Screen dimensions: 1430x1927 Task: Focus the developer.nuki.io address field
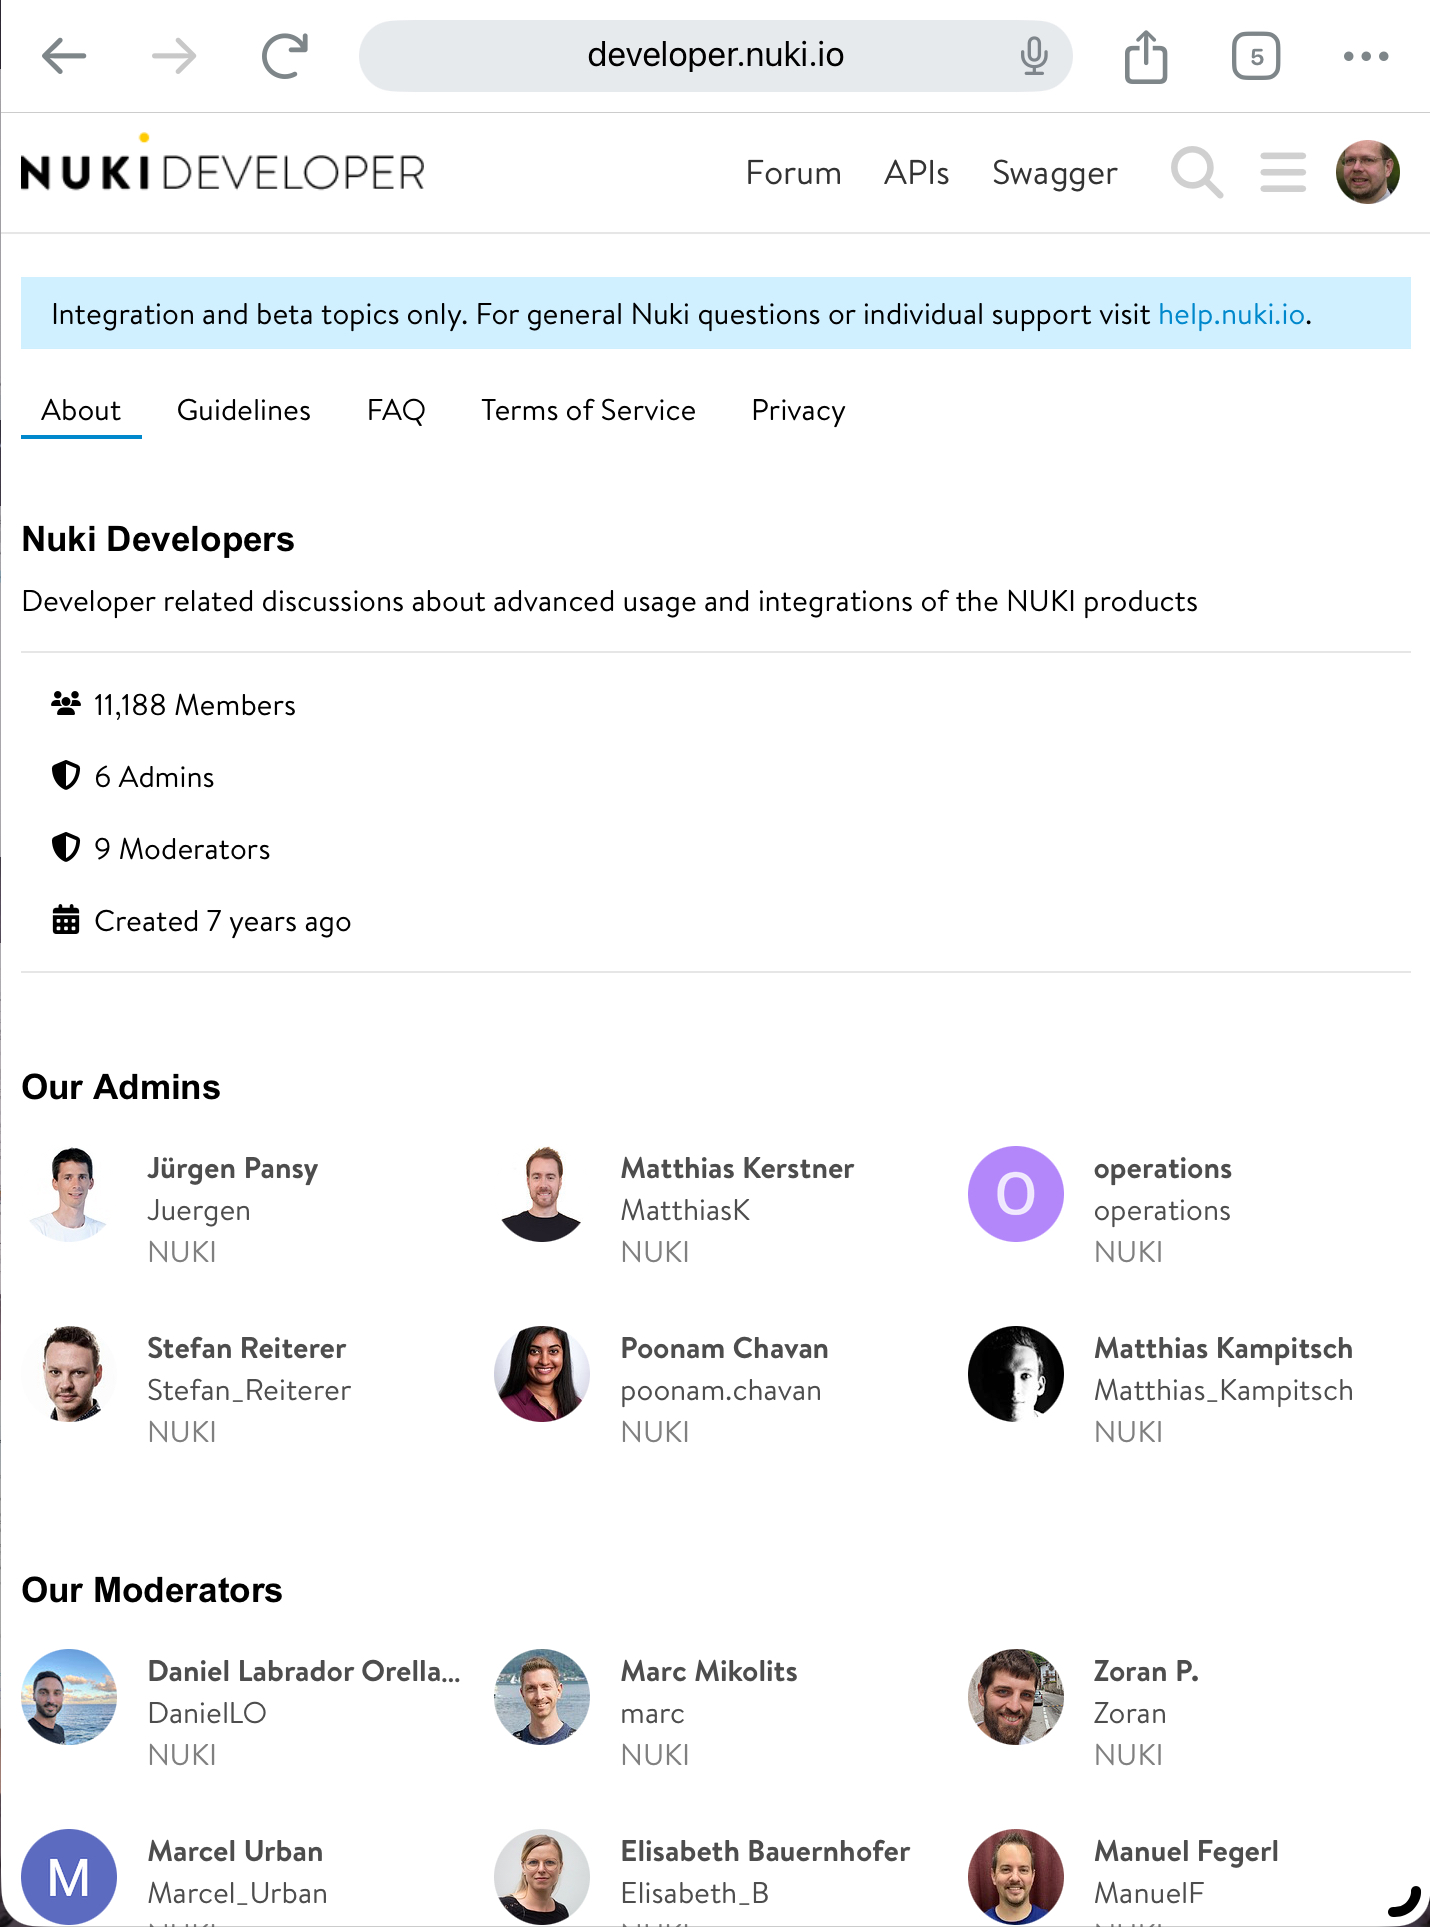pyautogui.click(x=715, y=56)
